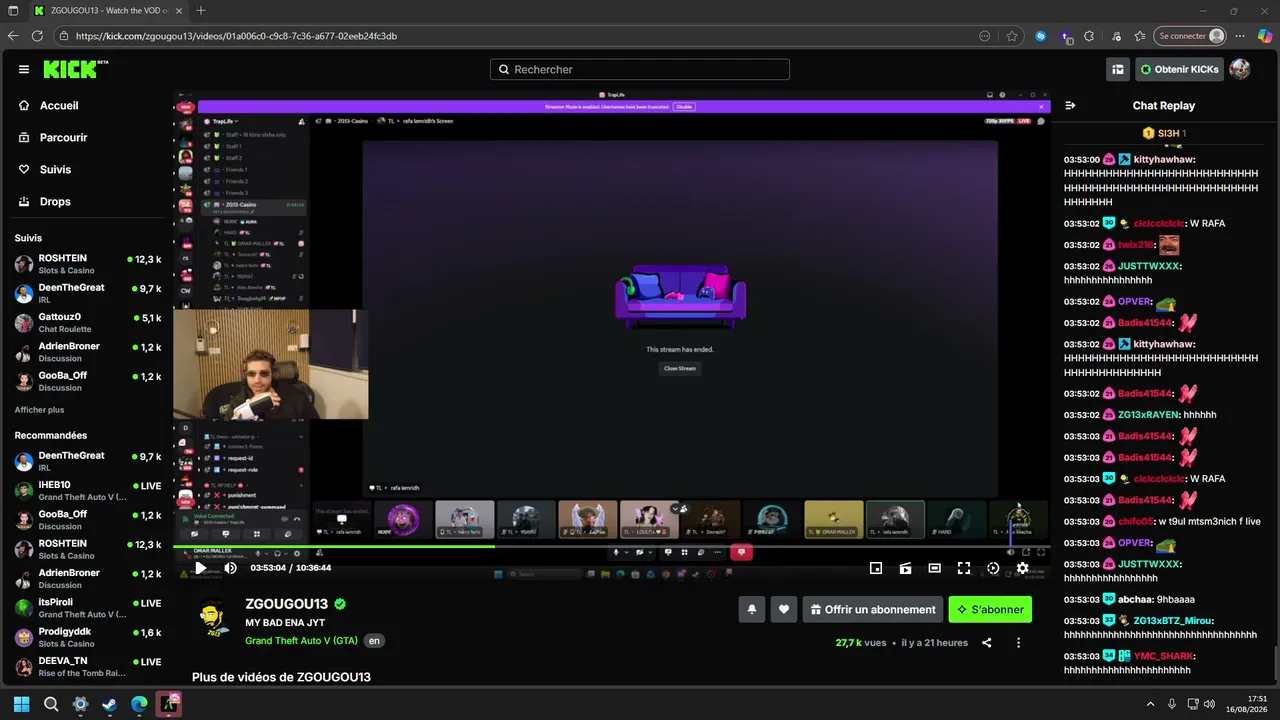Show hidden system tray icons

coord(1150,704)
